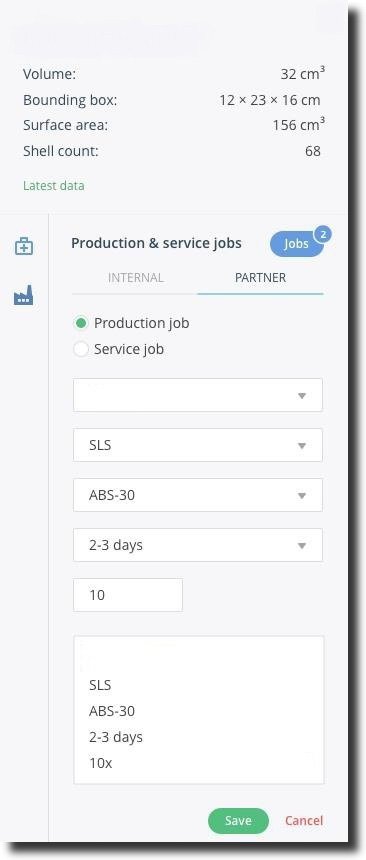Click the Jobs count badge showing 2
Screen dimensions: 366x860
[323, 234]
